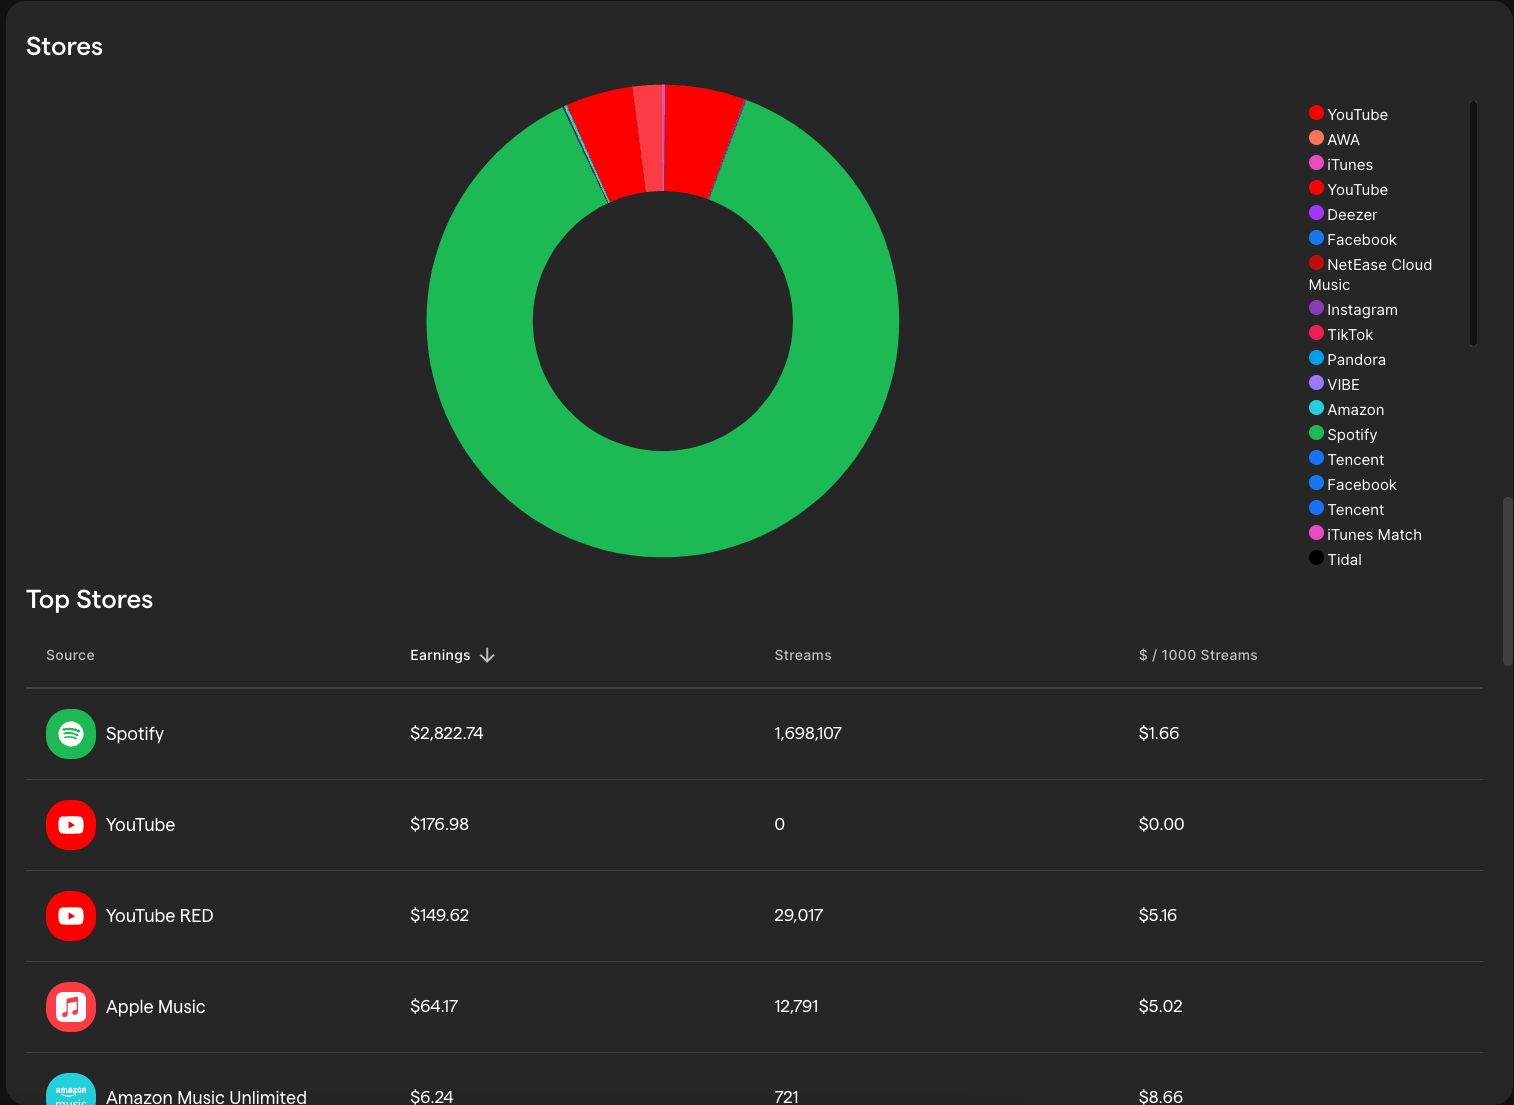Click the large green Spotify donut segment
Viewport: 1514px width, 1105px height.
coord(663,505)
